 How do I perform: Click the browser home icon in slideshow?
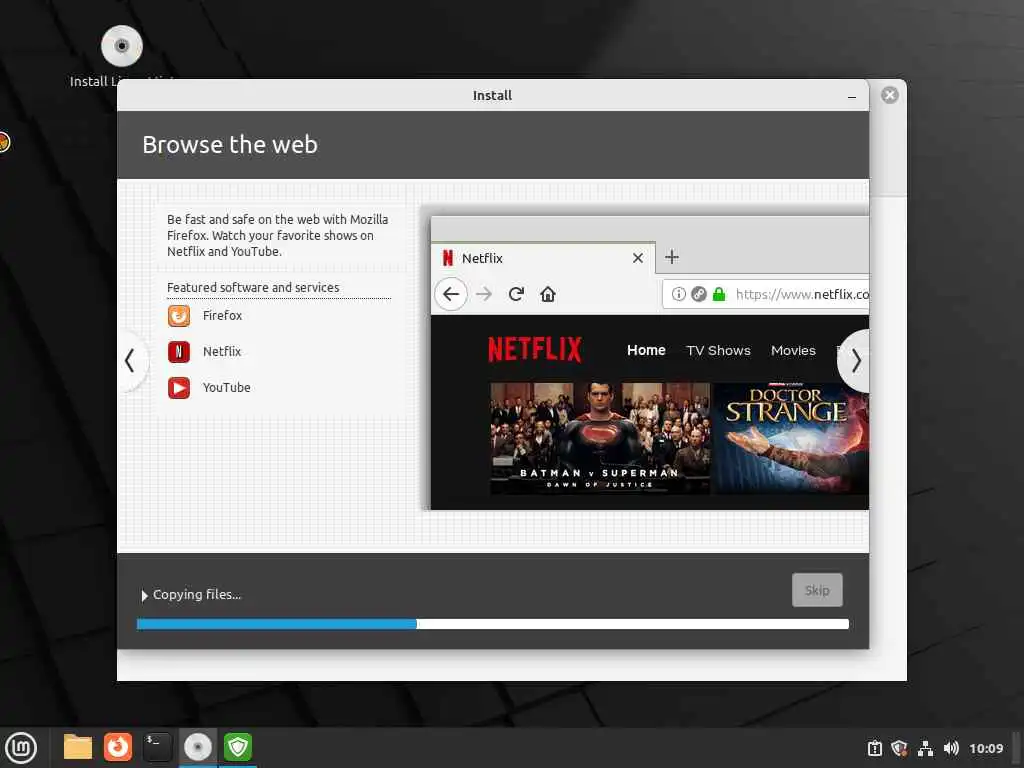548,294
